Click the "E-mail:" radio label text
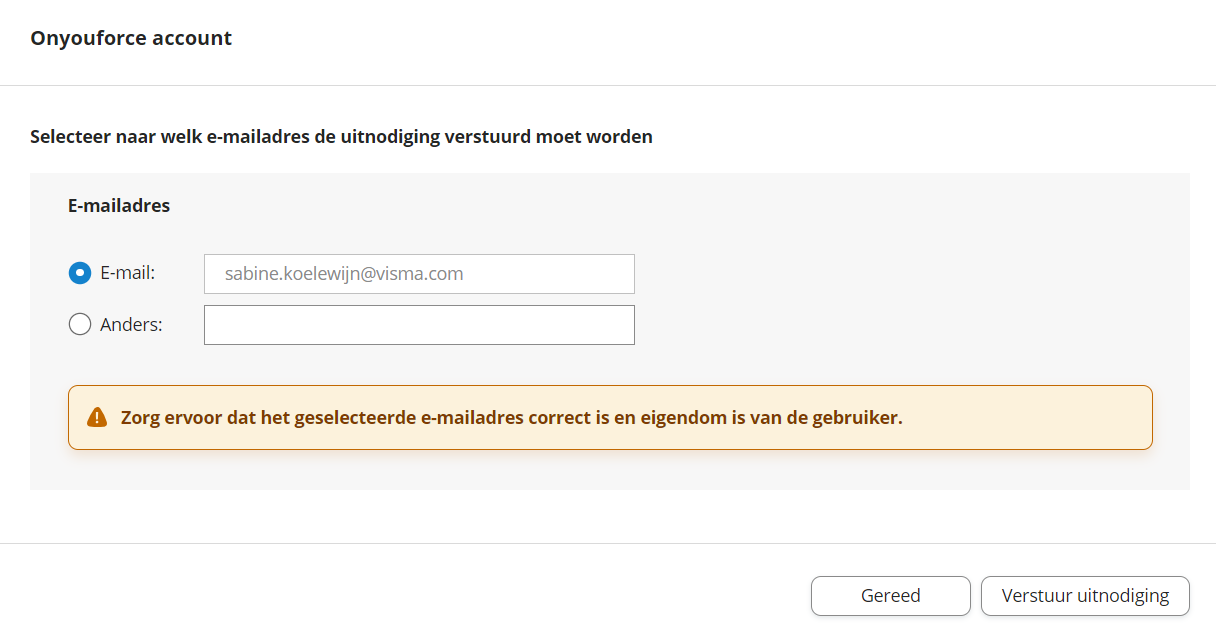Screen dimensions: 1216x633 pos(127,272)
